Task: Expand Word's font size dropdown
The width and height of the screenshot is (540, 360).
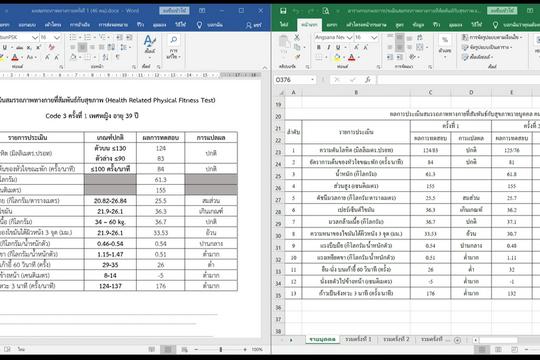Action: [x=57, y=37]
